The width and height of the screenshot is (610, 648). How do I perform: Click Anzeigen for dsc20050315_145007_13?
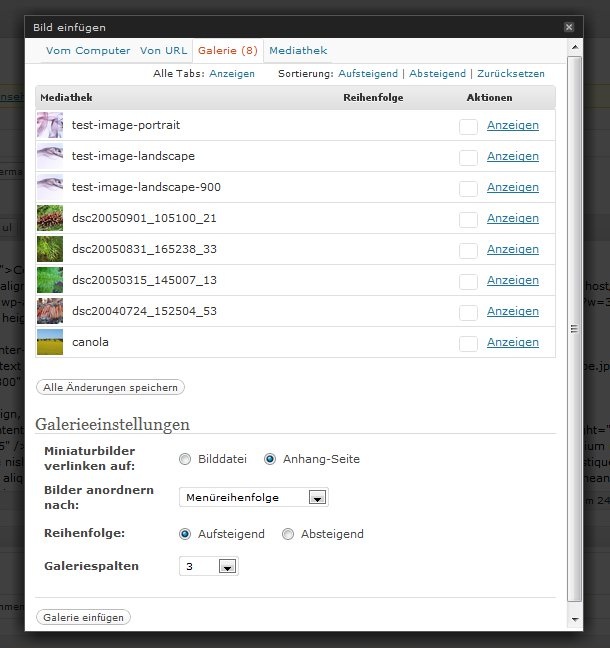(x=512, y=280)
